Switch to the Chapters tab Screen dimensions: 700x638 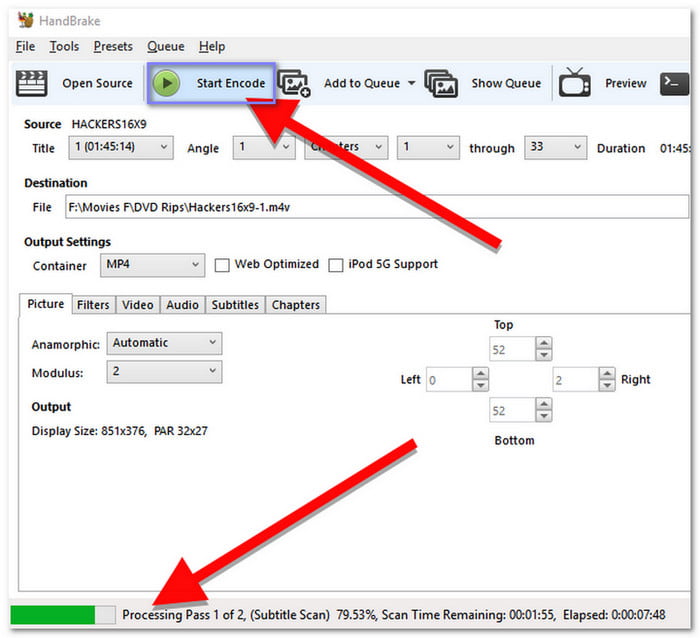tap(296, 305)
